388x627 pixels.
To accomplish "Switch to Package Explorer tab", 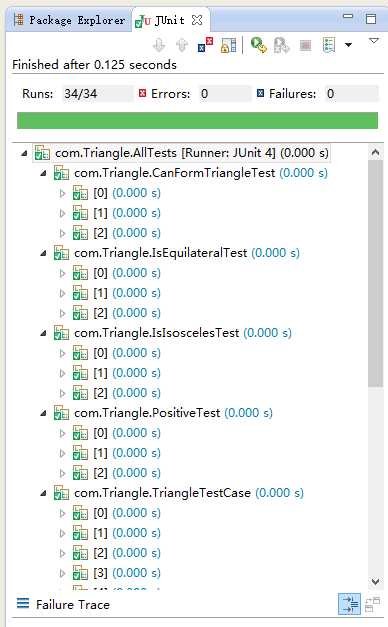I will pos(70,20).
